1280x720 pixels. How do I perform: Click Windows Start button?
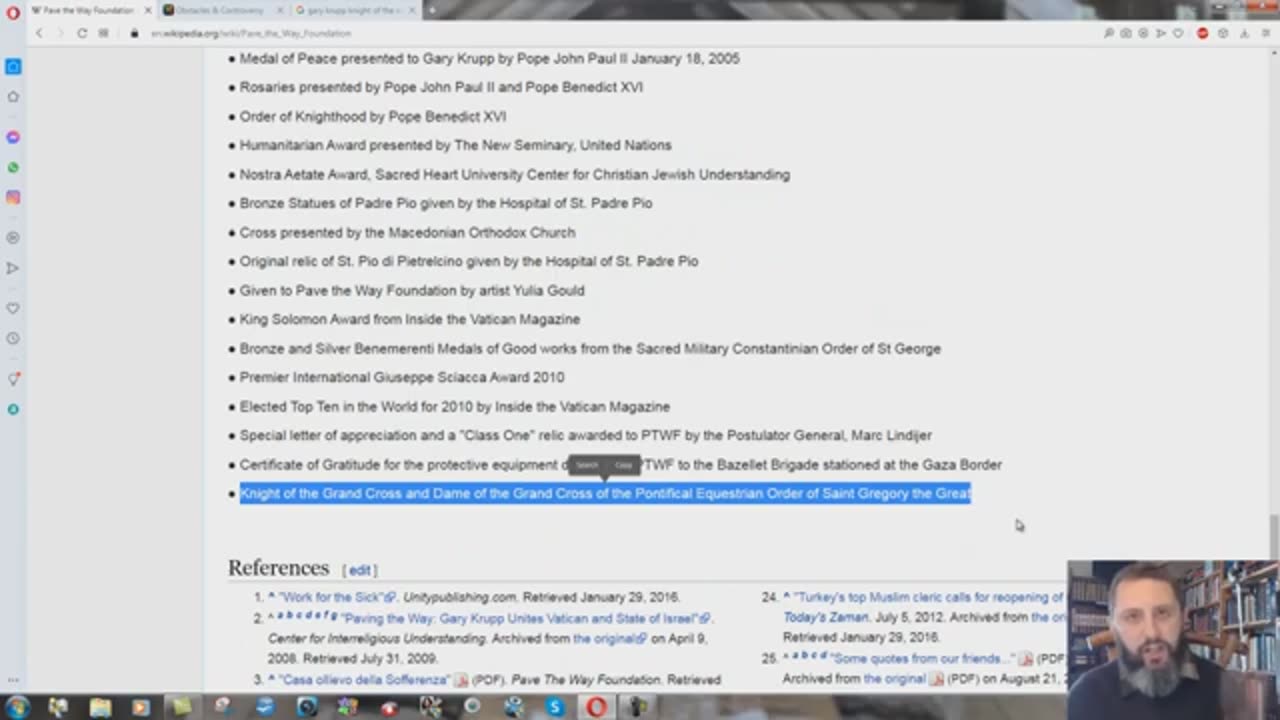point(17,707)
